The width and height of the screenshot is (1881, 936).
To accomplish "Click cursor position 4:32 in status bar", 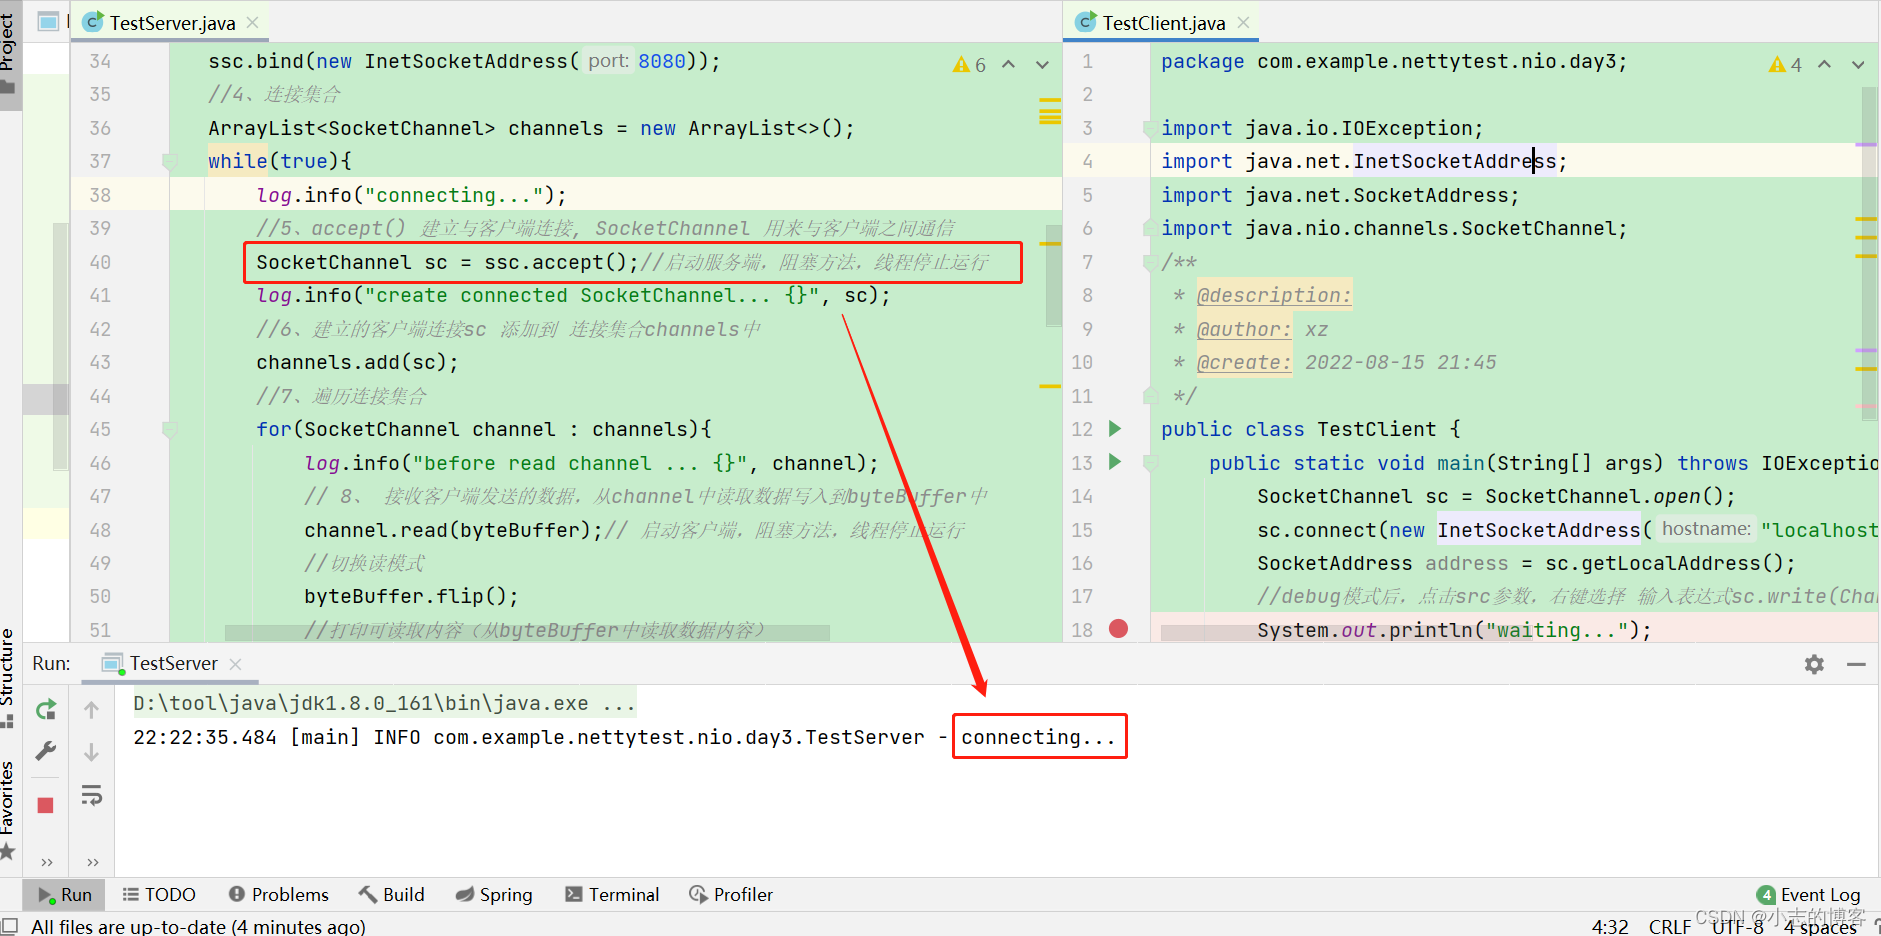I will coord(1610,926).
